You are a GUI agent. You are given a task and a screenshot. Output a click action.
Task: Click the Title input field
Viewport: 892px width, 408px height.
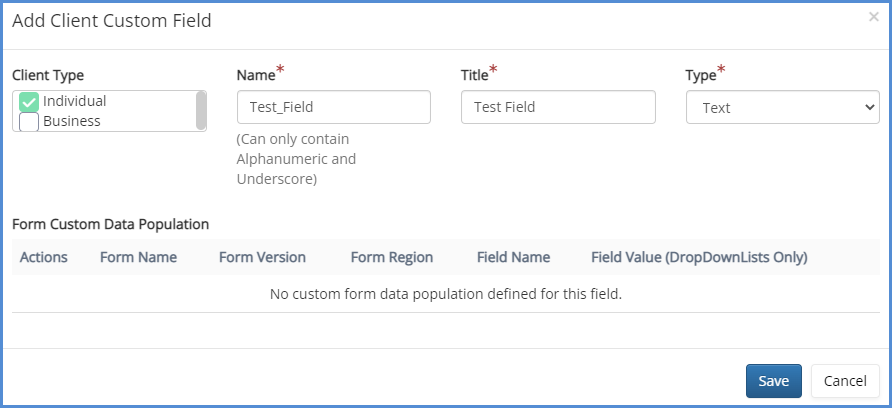click(557, 107)
